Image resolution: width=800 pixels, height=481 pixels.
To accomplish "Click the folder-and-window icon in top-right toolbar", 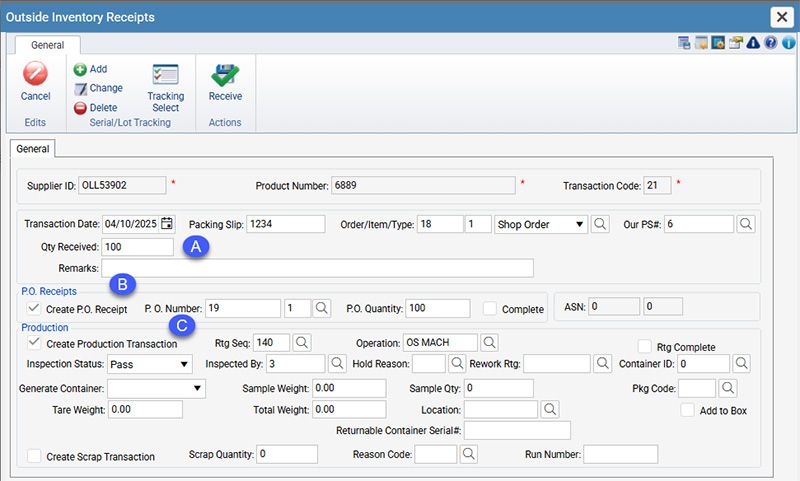I will pos(736,43).
